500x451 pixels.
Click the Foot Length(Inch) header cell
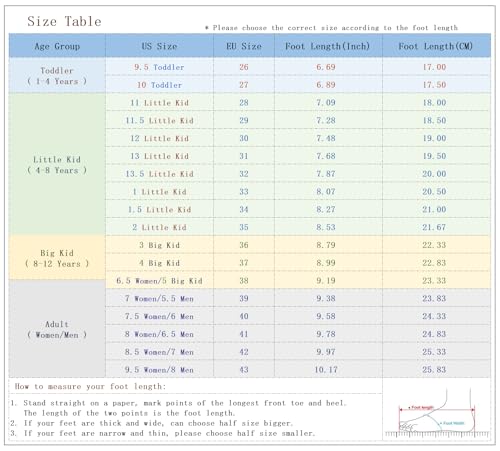point(328,46)
